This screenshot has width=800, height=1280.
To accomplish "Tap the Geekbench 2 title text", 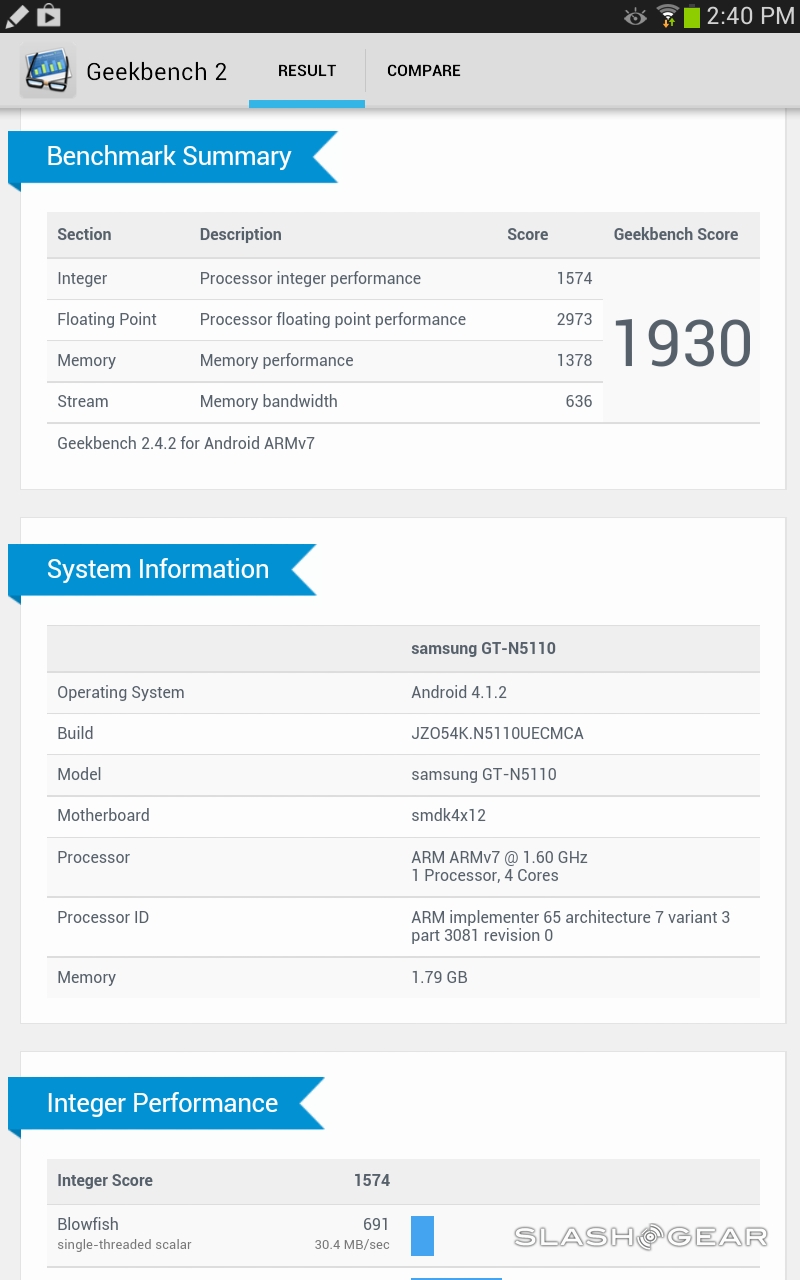I will 157,72.
